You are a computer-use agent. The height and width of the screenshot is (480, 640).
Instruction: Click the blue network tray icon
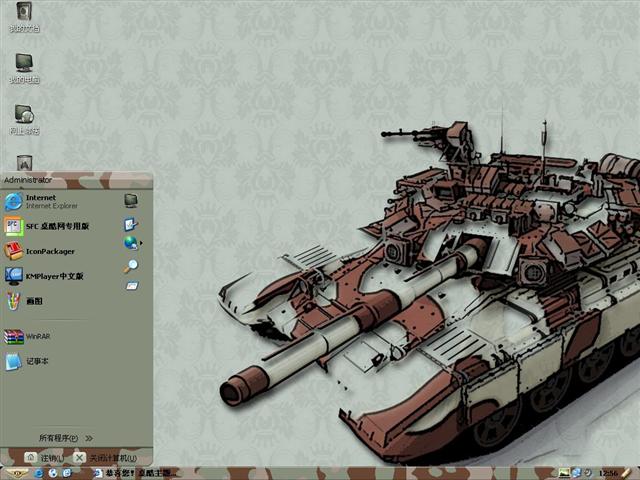[x=576, y=473]
